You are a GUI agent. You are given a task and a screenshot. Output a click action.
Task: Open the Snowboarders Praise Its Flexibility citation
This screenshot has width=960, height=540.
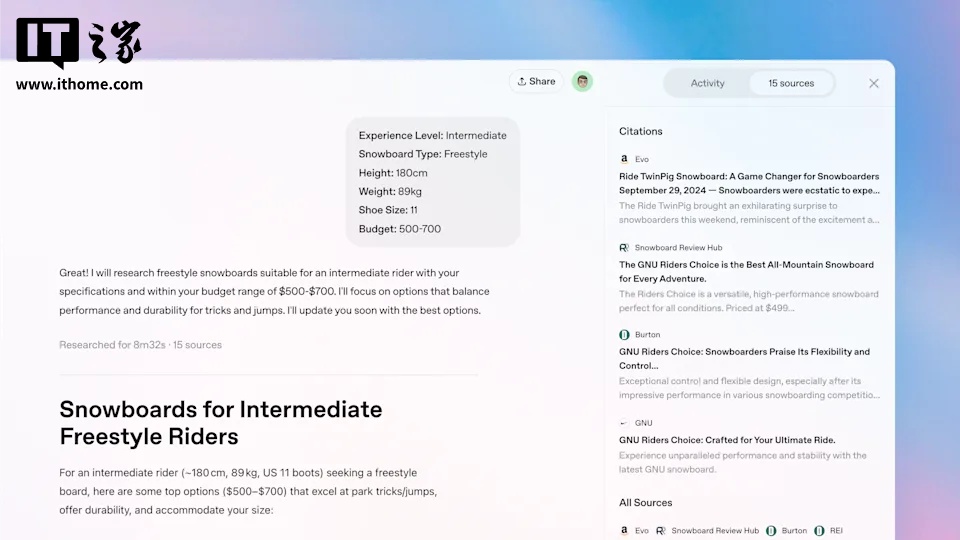(744, 358)
